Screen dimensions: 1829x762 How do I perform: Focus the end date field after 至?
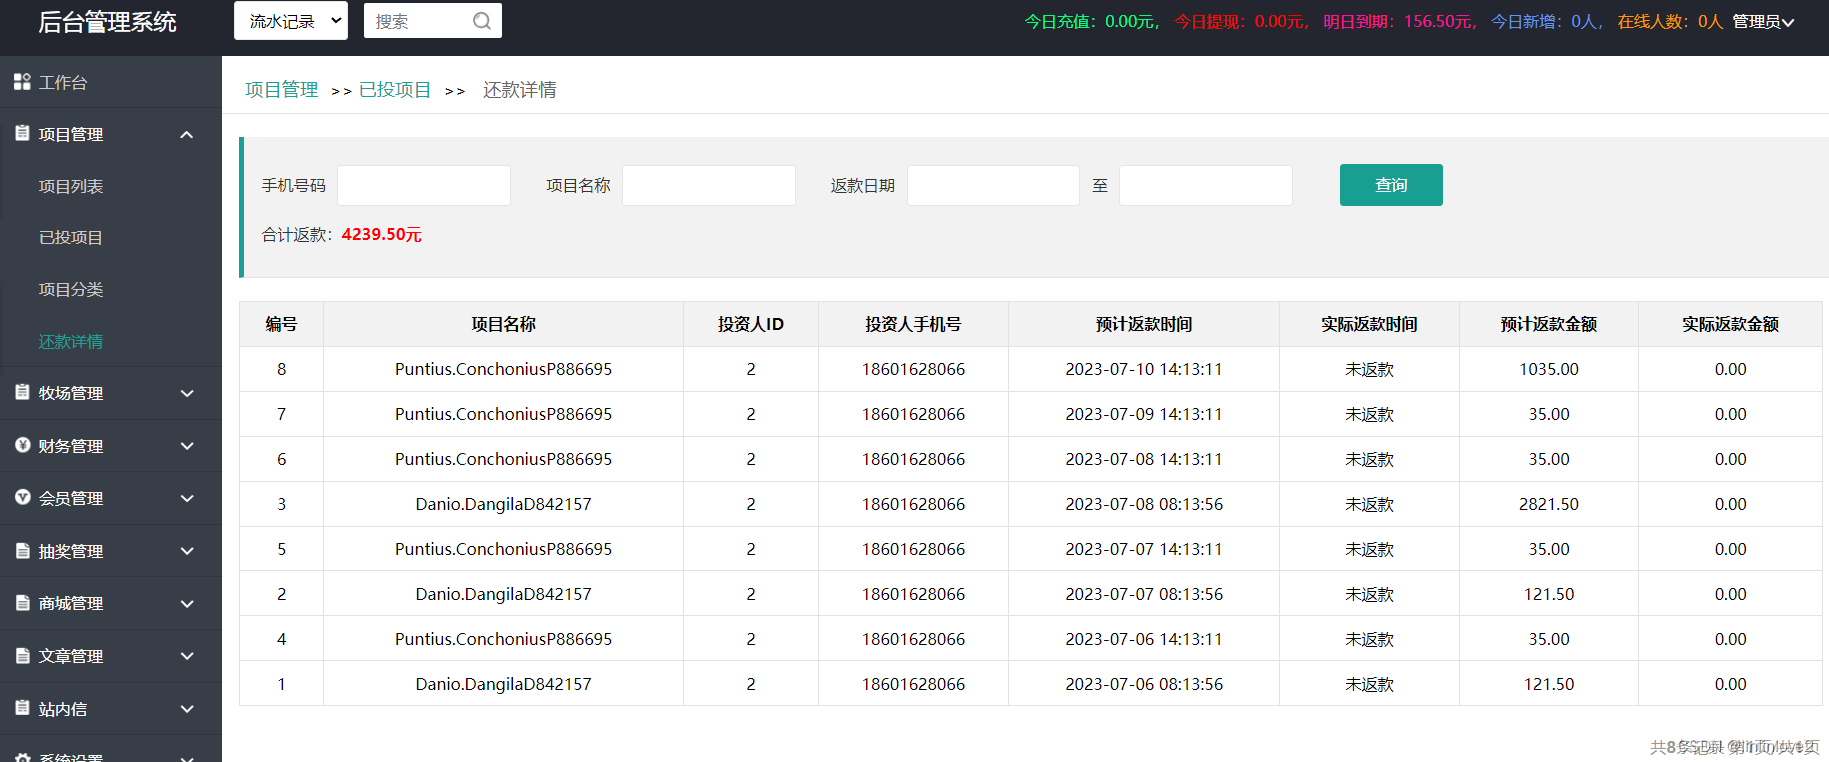point(1206,185)
